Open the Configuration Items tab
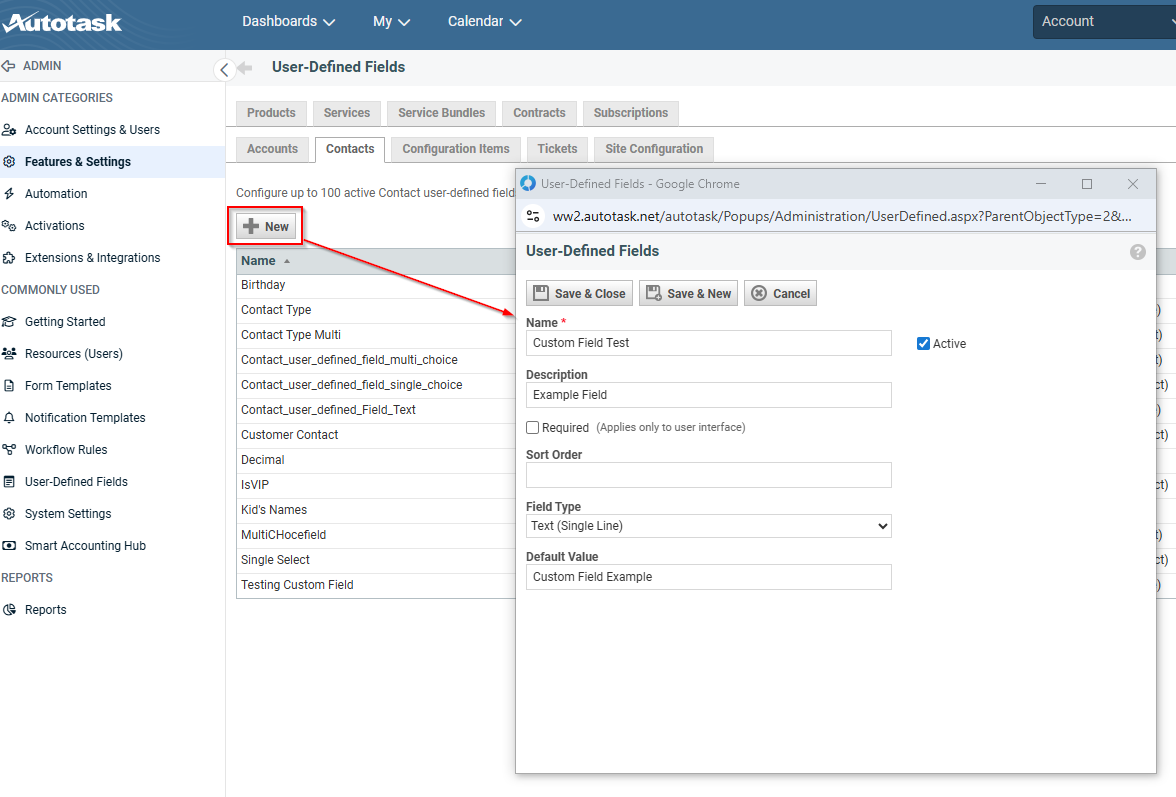 tap(455, 149)
